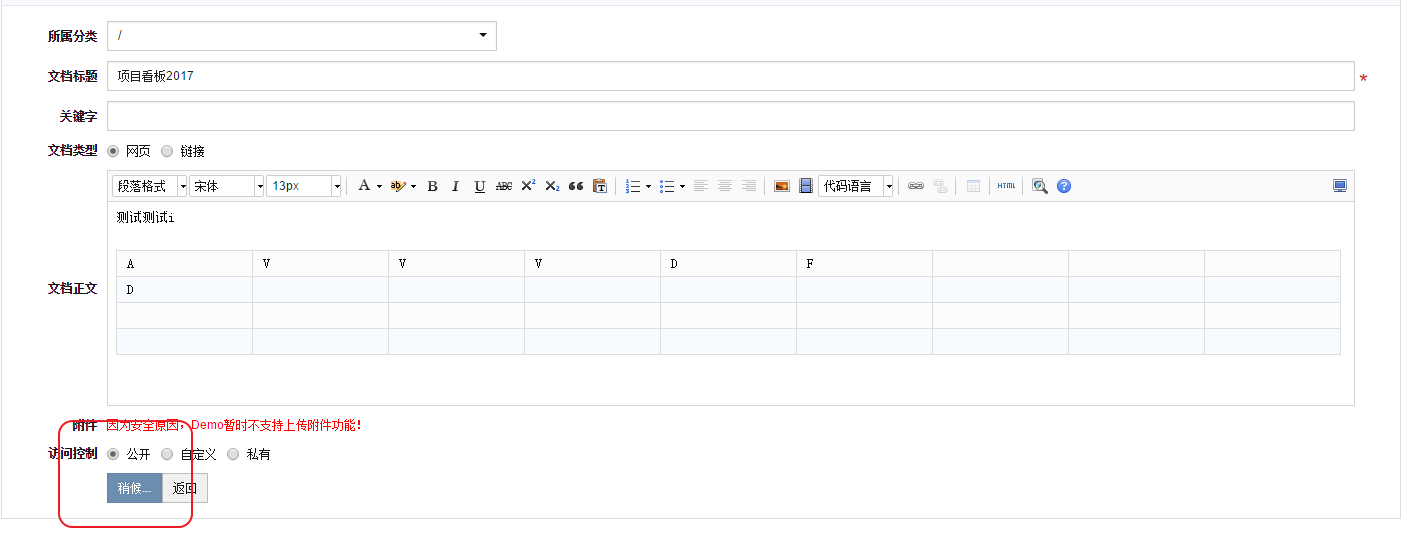
Task: Select the 网页 document type
Action: click(x=113, y=151)
